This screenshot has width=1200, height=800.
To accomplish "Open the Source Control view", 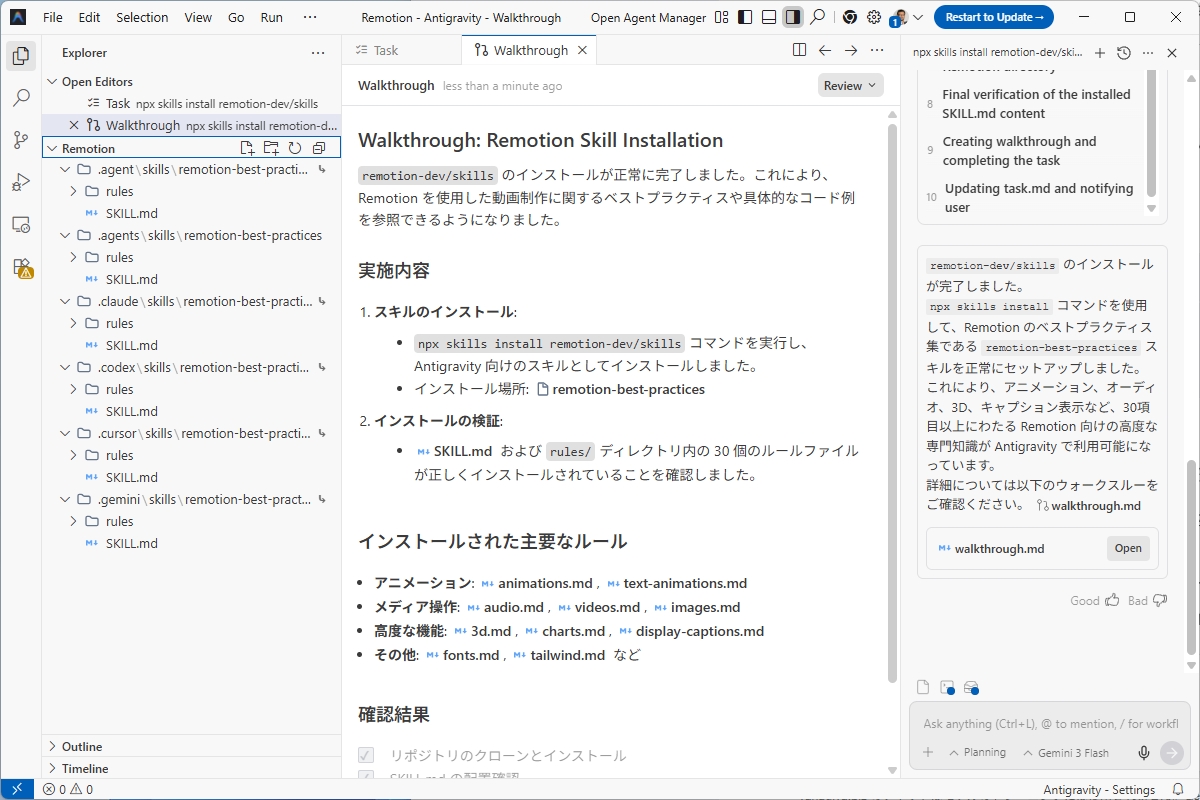I will tap(20, 140).
